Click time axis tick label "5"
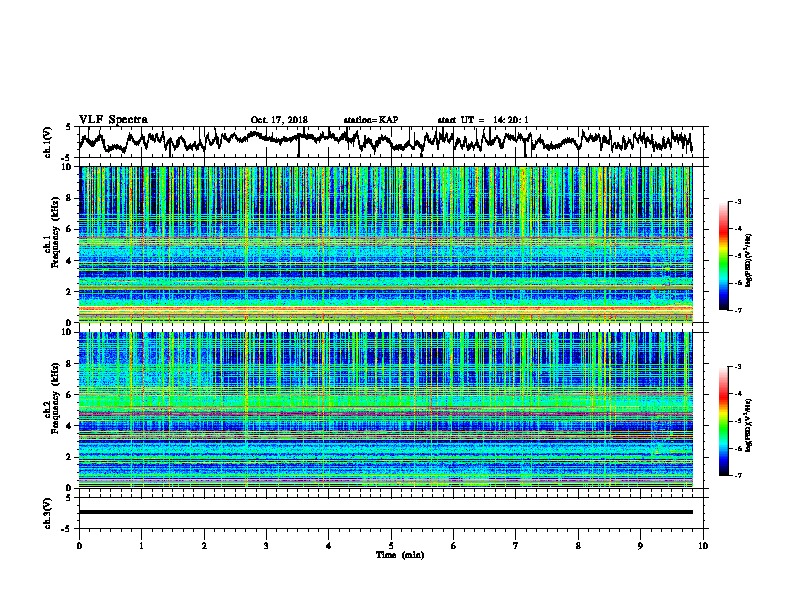 [391, 546]
